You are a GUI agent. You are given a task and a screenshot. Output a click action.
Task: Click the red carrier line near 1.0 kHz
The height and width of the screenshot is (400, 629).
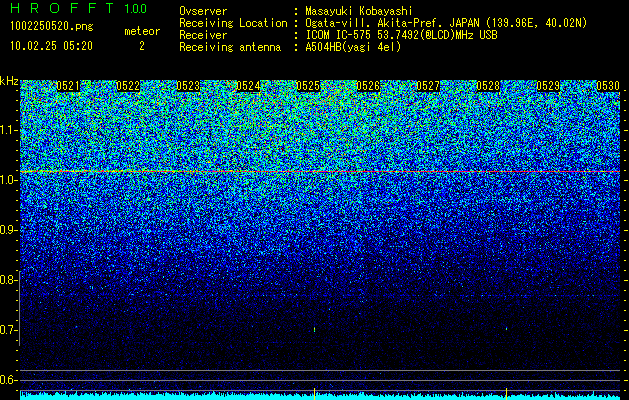coord(320,172)
